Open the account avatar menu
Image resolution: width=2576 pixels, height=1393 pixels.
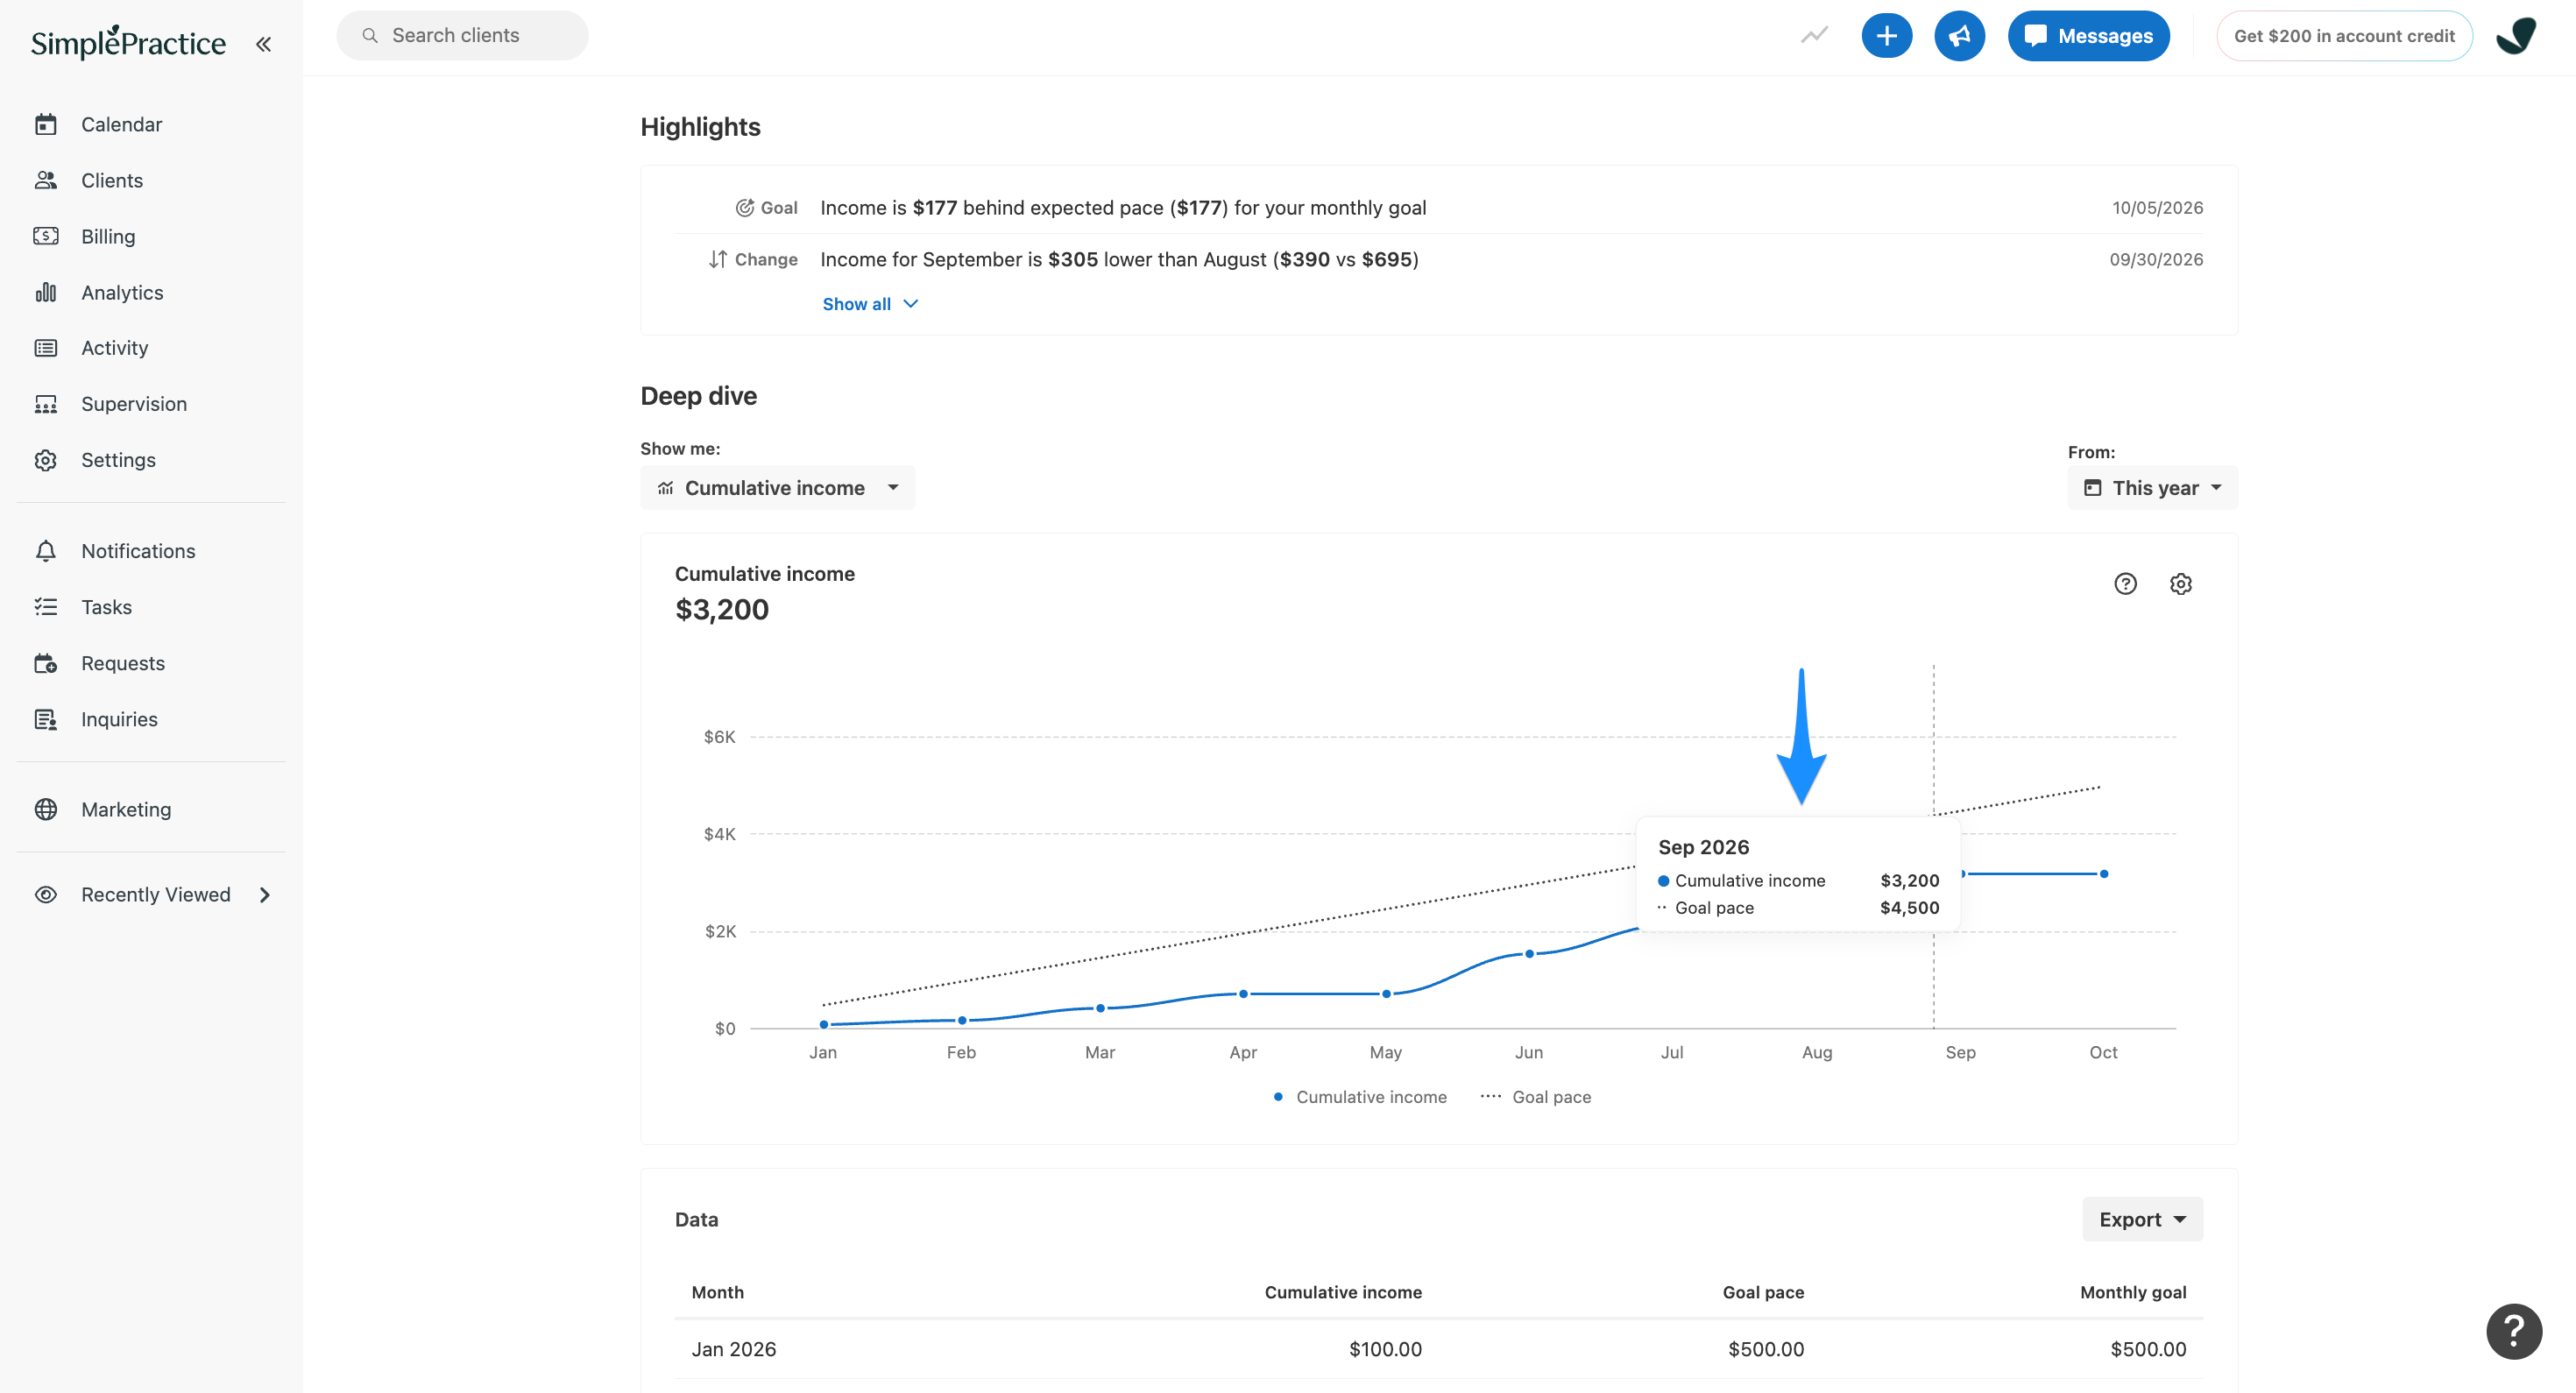click(x=2516, y=36)
